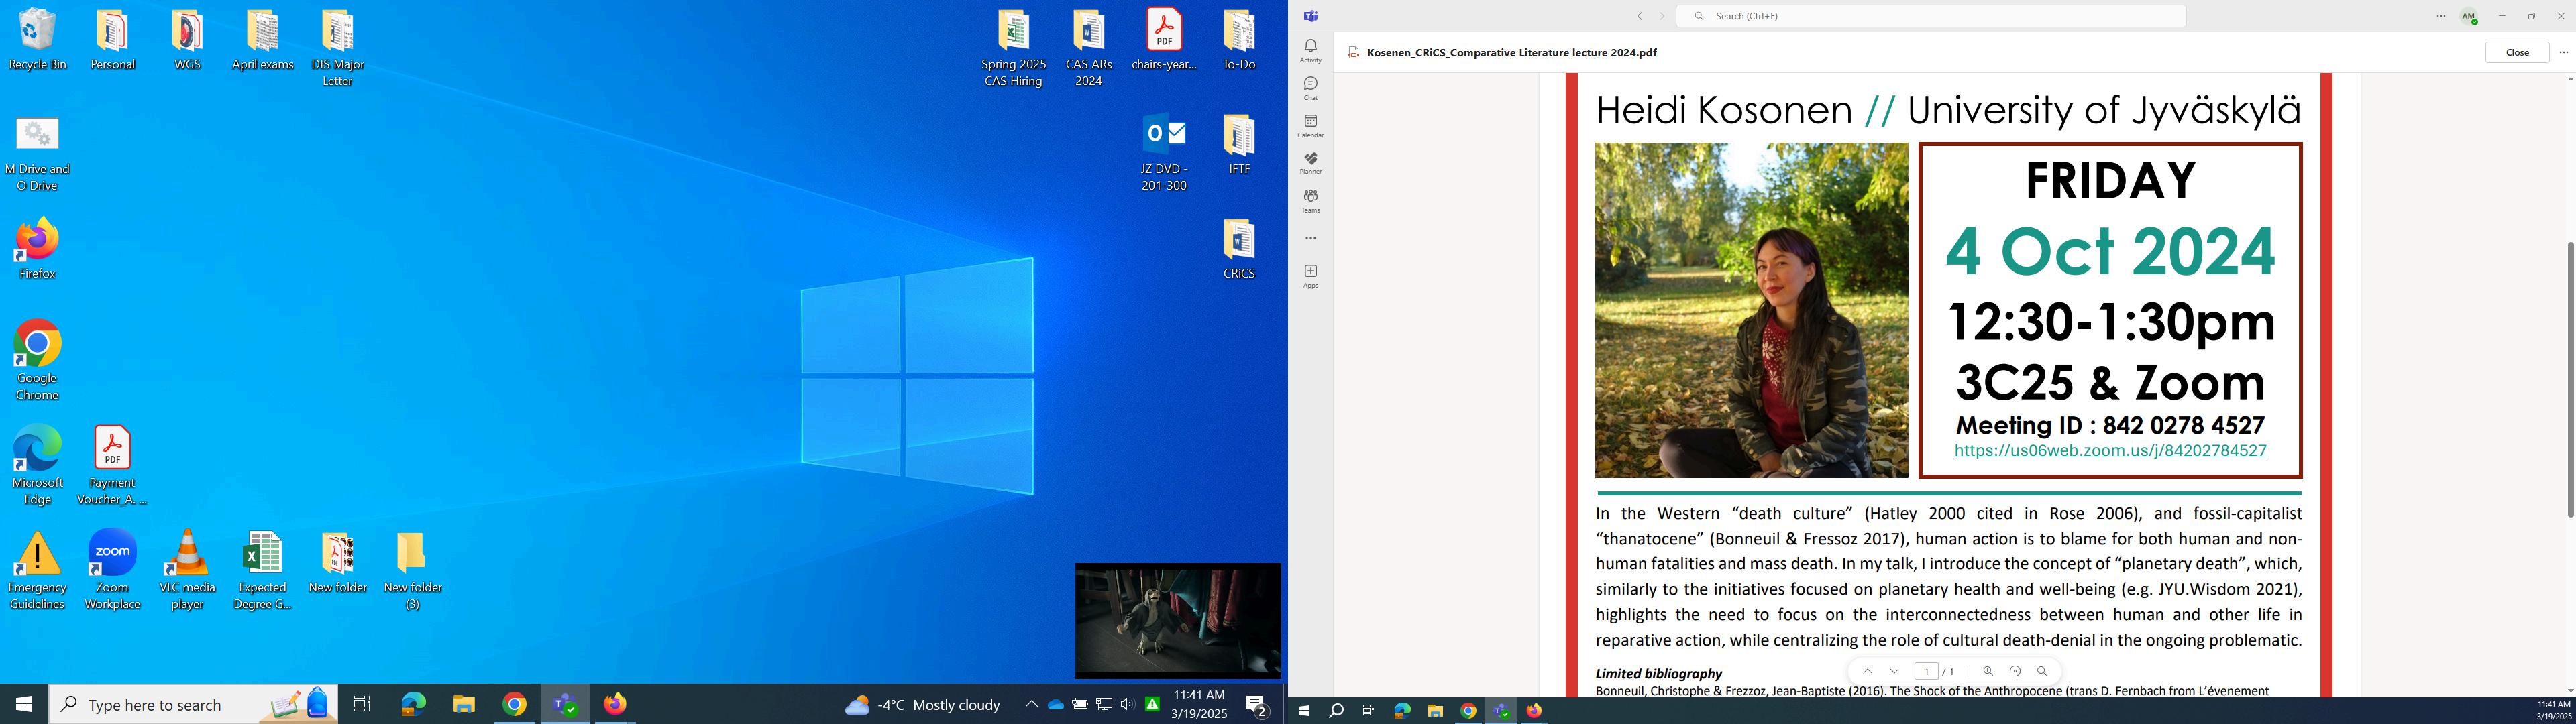Click the PDF page number field

[x=1926, y=671]
